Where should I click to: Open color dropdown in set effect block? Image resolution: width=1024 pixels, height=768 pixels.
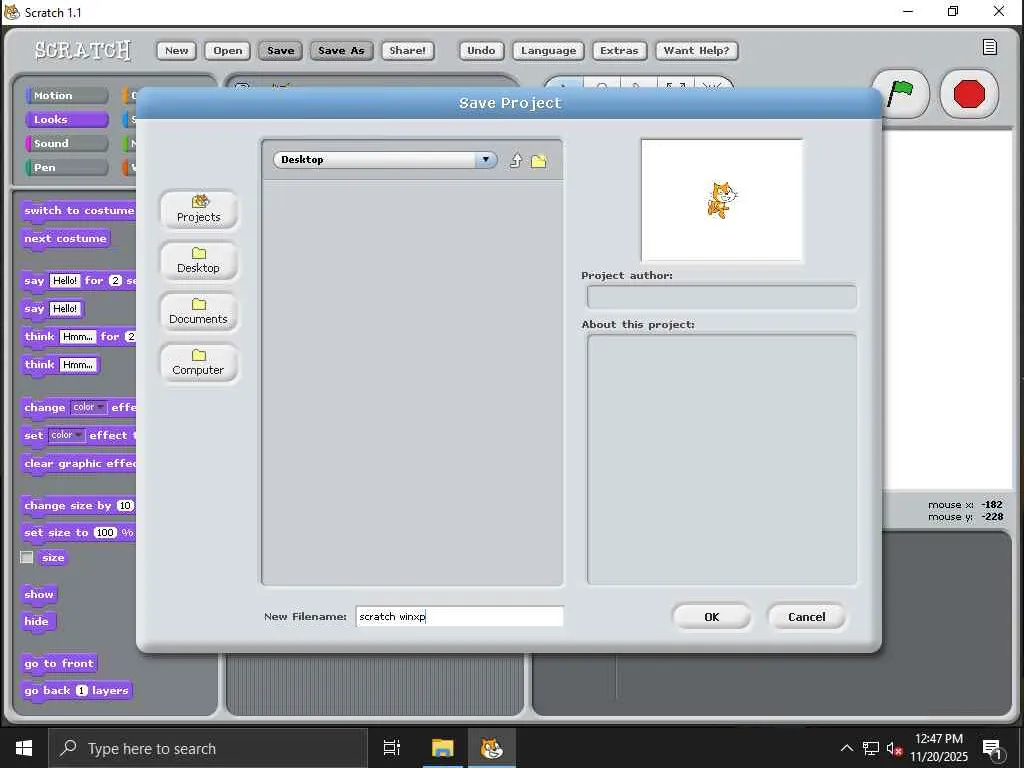[x=67, y=435]
